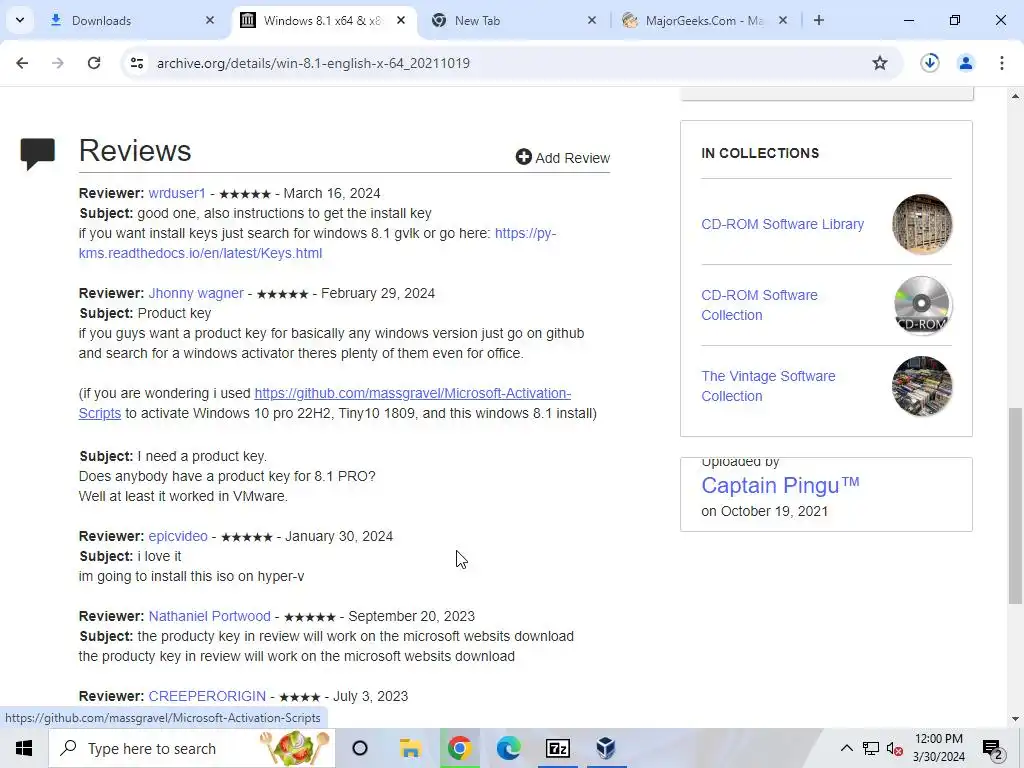Click the Add Review link

click(563, 158)
